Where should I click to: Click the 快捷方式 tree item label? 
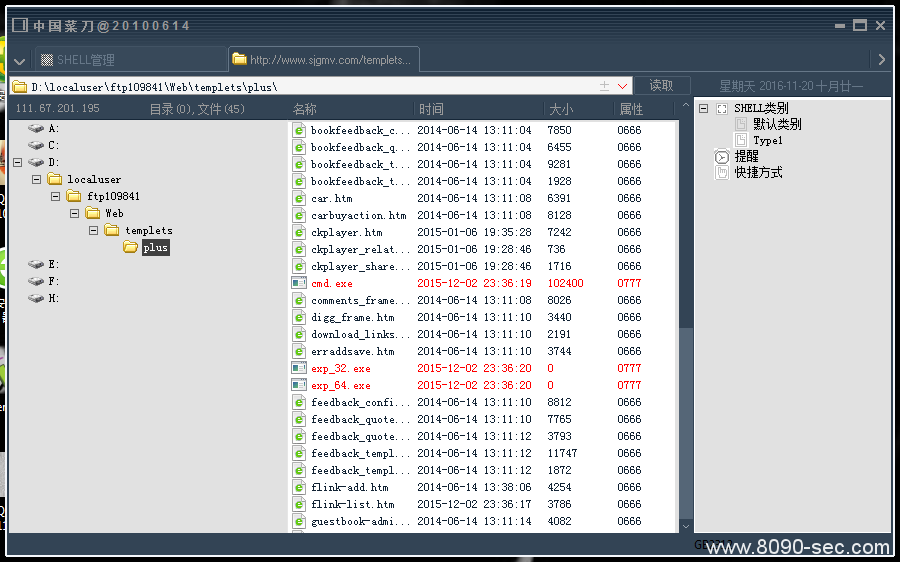click(x=758, y=172)
